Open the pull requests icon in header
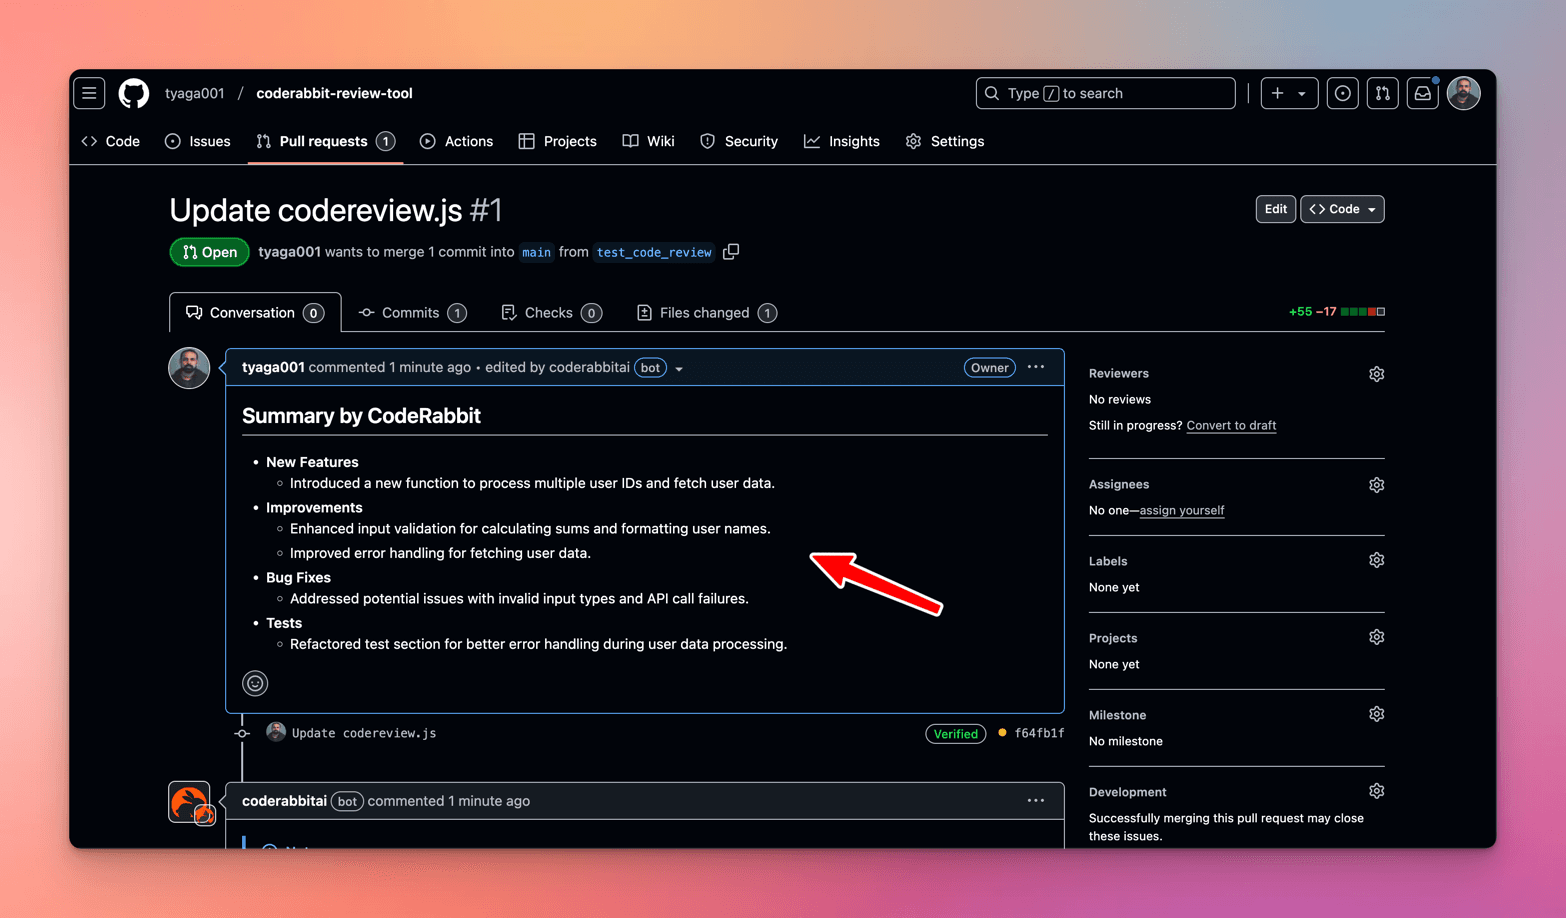The width and height of the screenshot is (1566, 918). 1383,93
